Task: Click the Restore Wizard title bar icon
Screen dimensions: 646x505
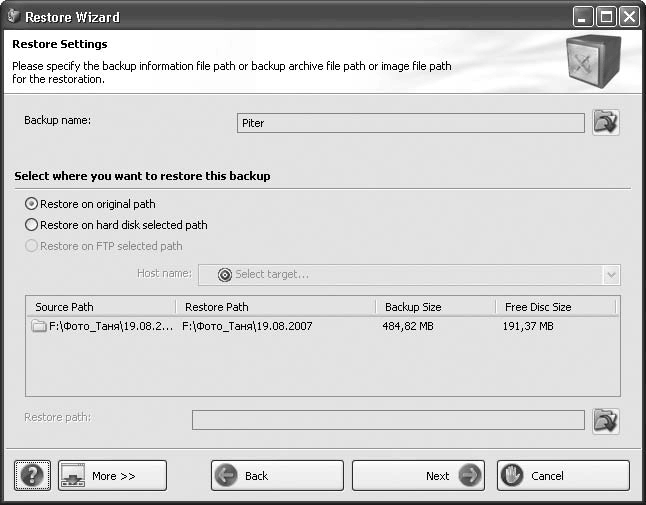Action: pyautogui.click(x=13, y=17)
